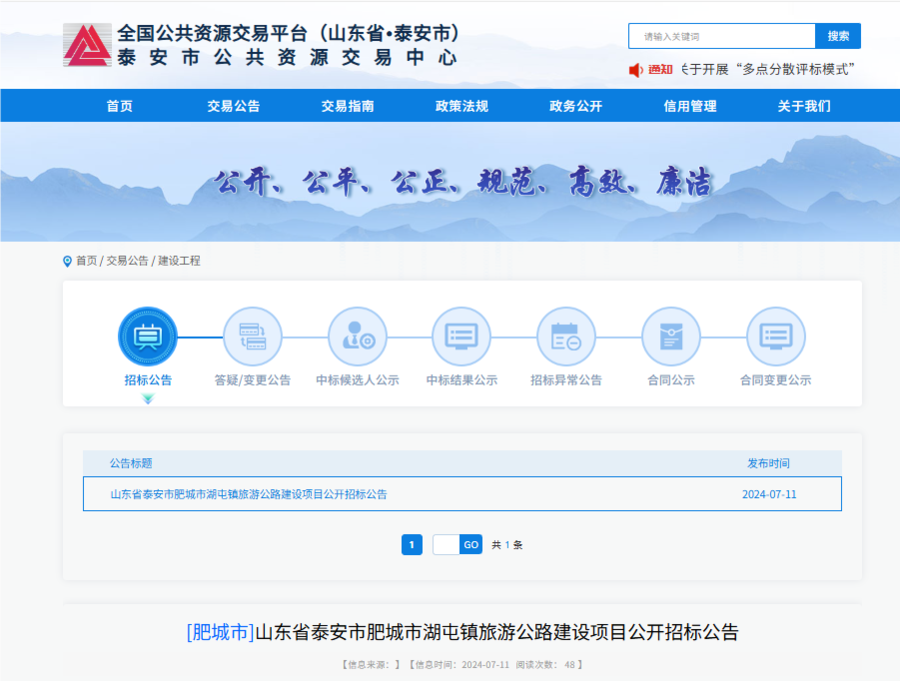Image resolution: width=900 pixels, height=681 pixels.
Task: Click the 中标结果公示 icon
Action: click(461, 336)
